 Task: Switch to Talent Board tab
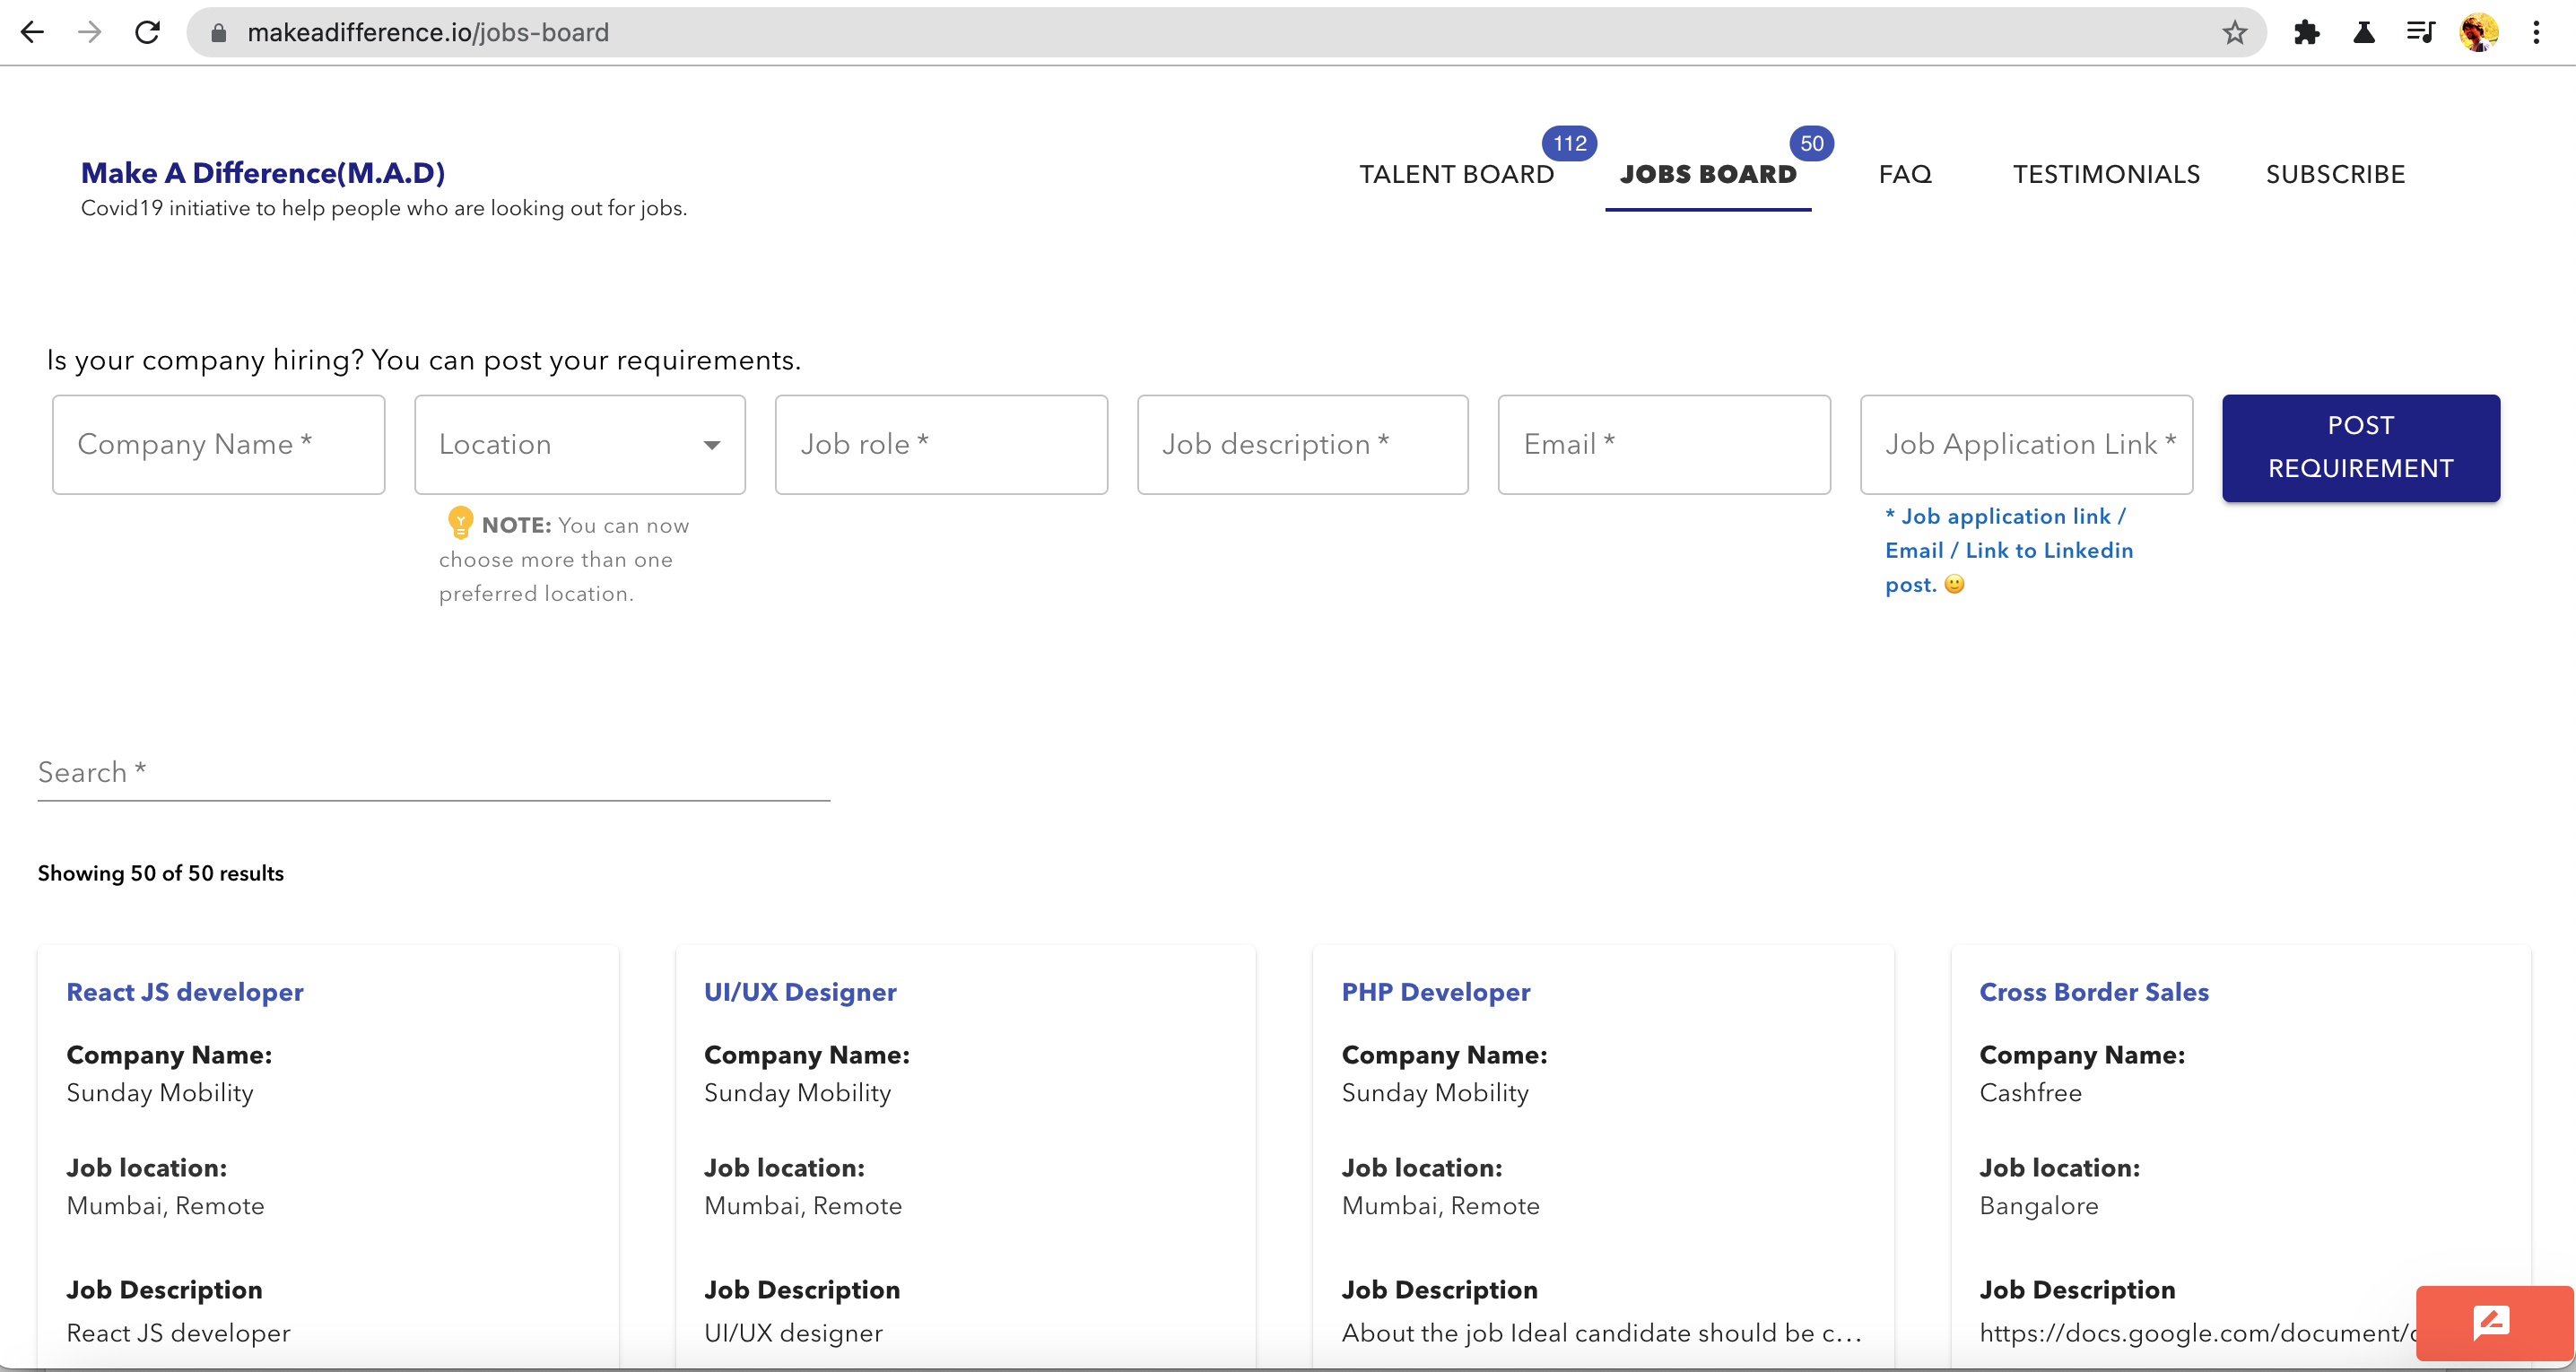click(x=1456, y=174)
